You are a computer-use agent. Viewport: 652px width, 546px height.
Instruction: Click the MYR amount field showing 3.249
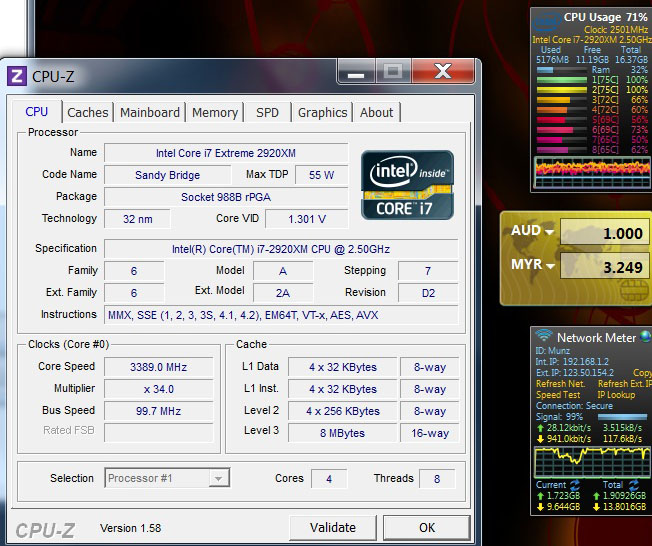(605, 266)
